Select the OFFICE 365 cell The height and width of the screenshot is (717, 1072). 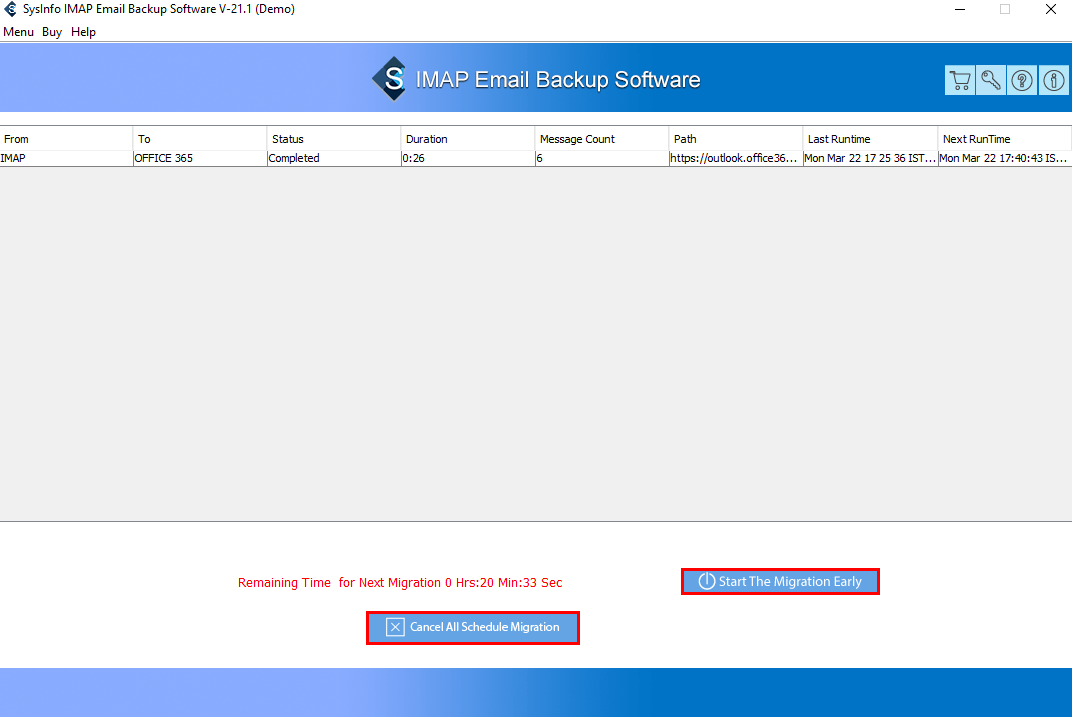pos(200,158)
